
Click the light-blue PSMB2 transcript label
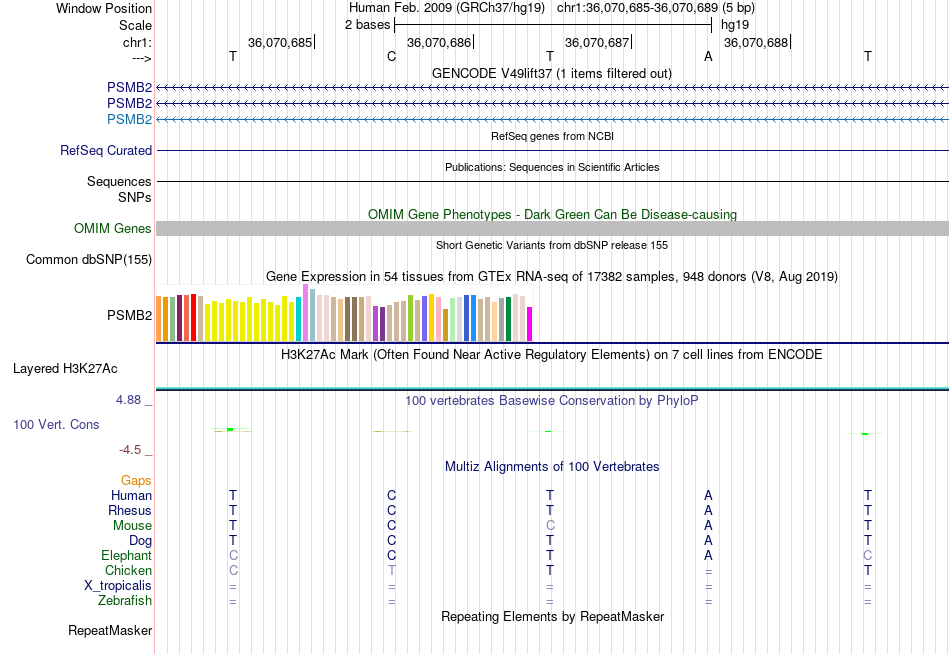point(129,119)
